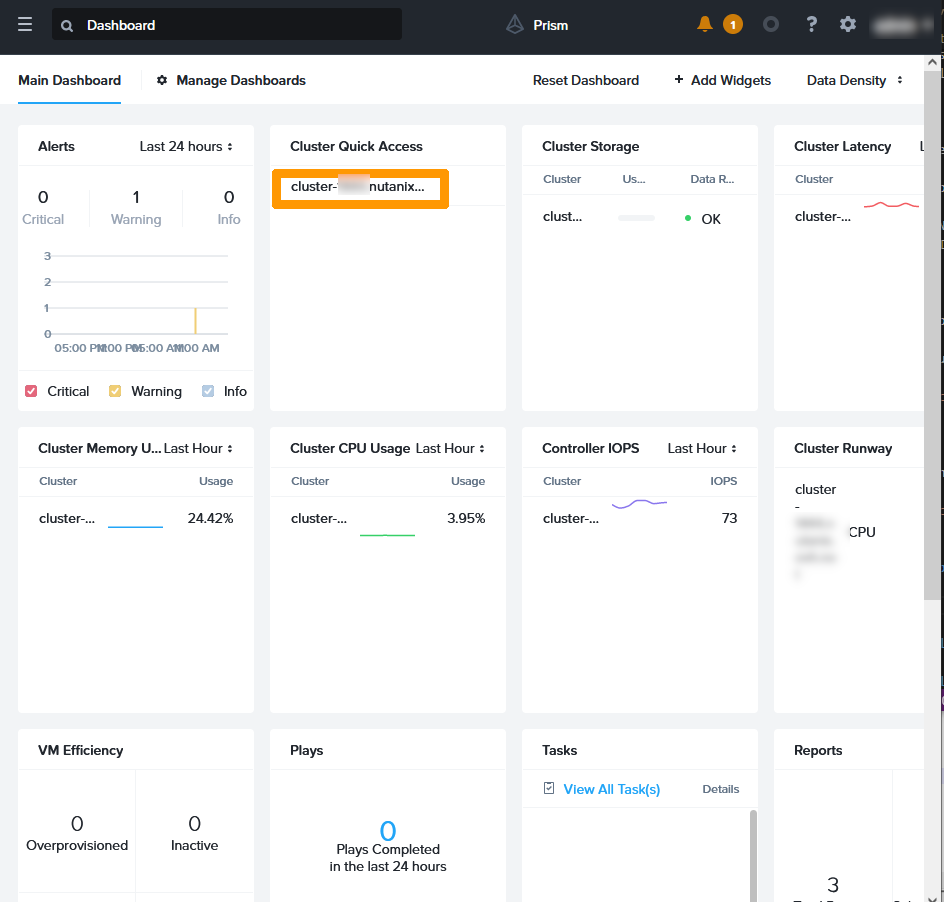Toggle the Critical alerts checkbox
Viewport: 944px width, 902px height.
coord(31,391)
